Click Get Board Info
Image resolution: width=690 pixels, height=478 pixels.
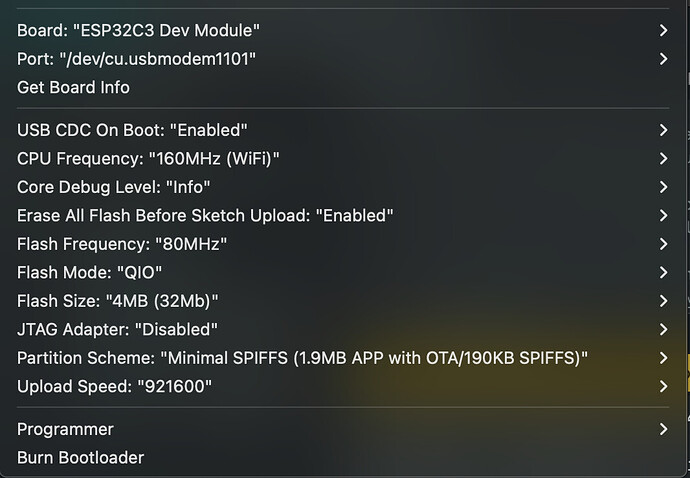73,87
